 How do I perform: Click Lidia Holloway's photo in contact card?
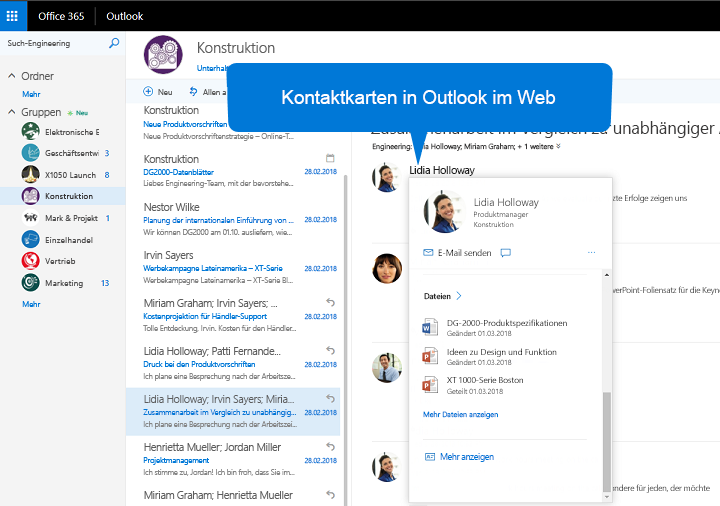[x=444, y=212]
